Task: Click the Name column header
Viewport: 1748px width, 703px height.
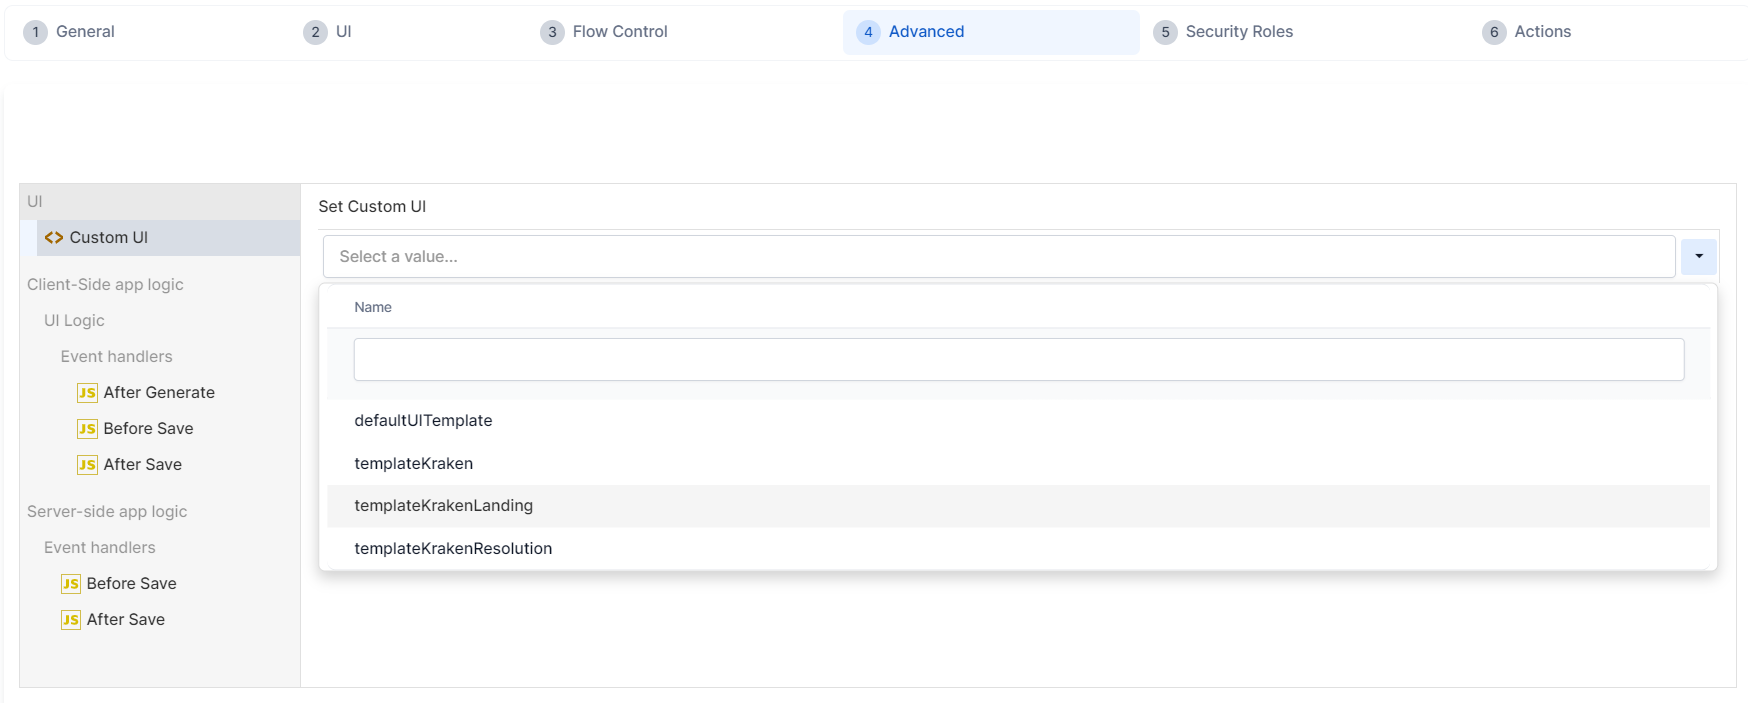Action: (373, 308)
